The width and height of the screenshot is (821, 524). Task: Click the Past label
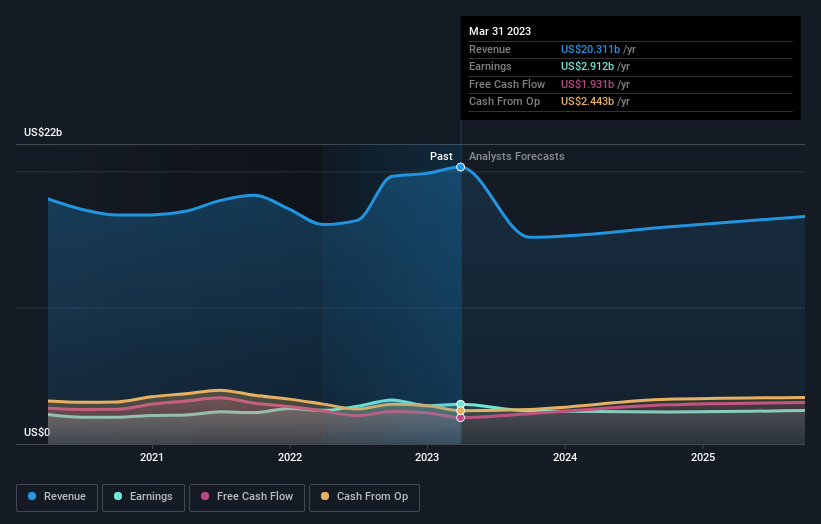click(441, 157)
